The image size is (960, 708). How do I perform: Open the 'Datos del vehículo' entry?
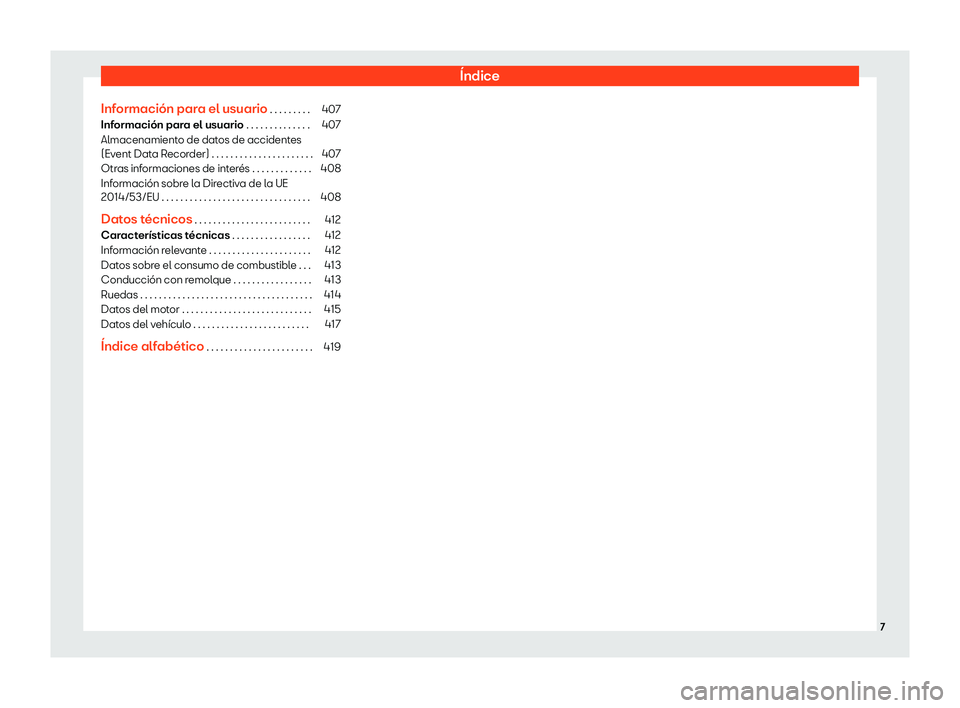[x=146, y=324]
